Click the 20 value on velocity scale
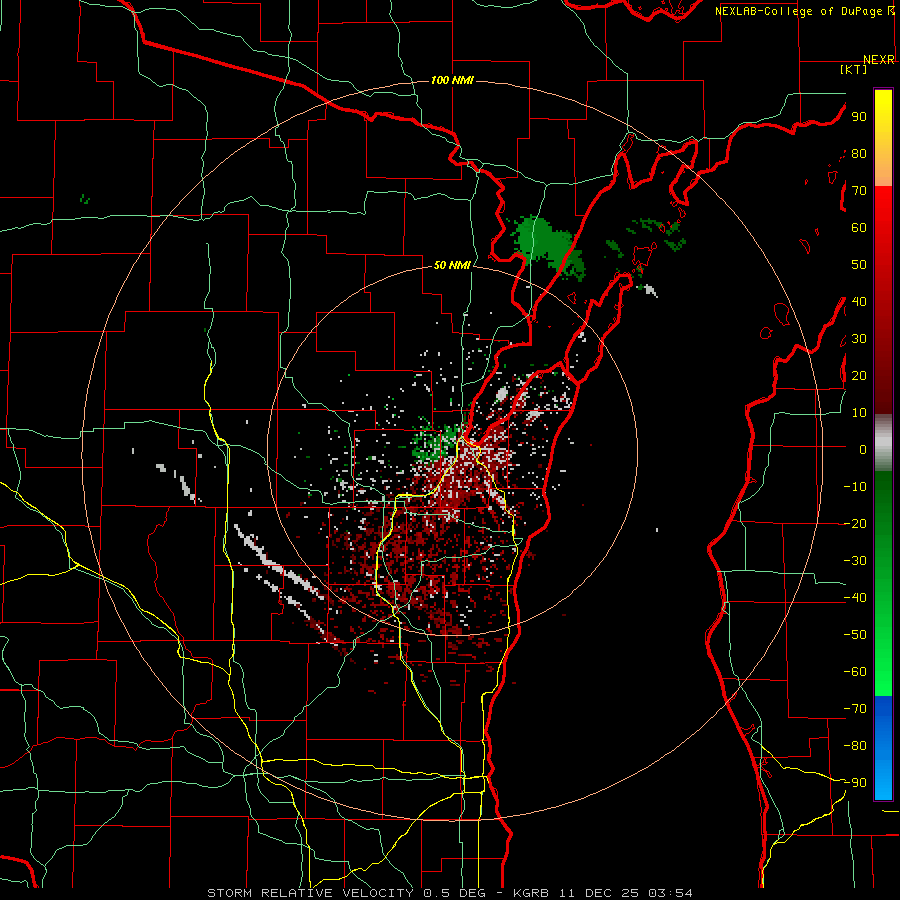 [859, 375]
